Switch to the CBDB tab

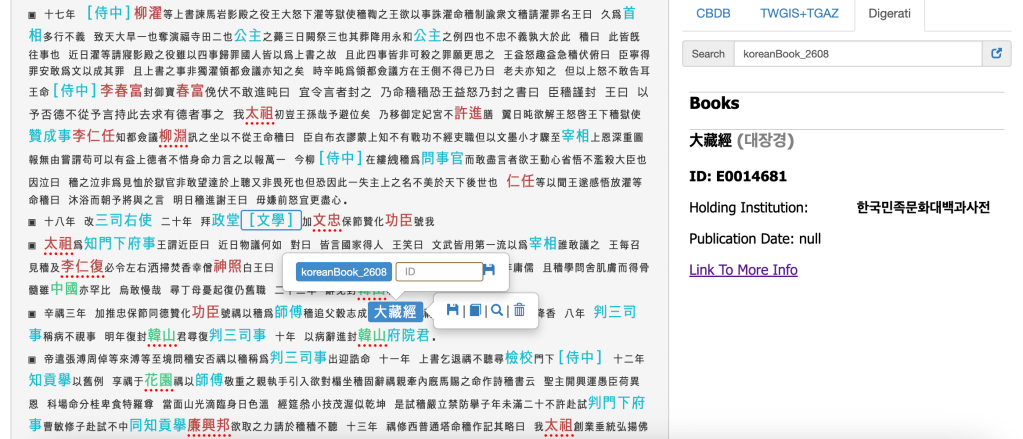pos(713,15)
